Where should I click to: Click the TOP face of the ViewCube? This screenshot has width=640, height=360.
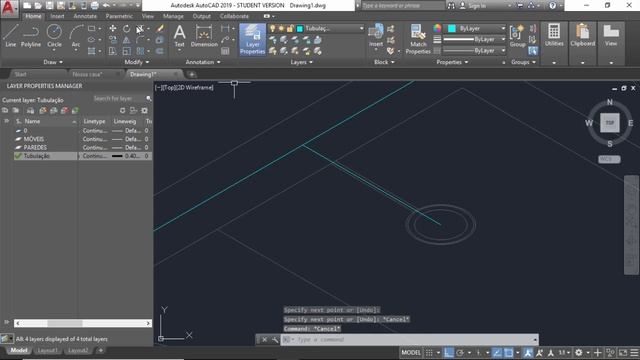click(609, 123)
